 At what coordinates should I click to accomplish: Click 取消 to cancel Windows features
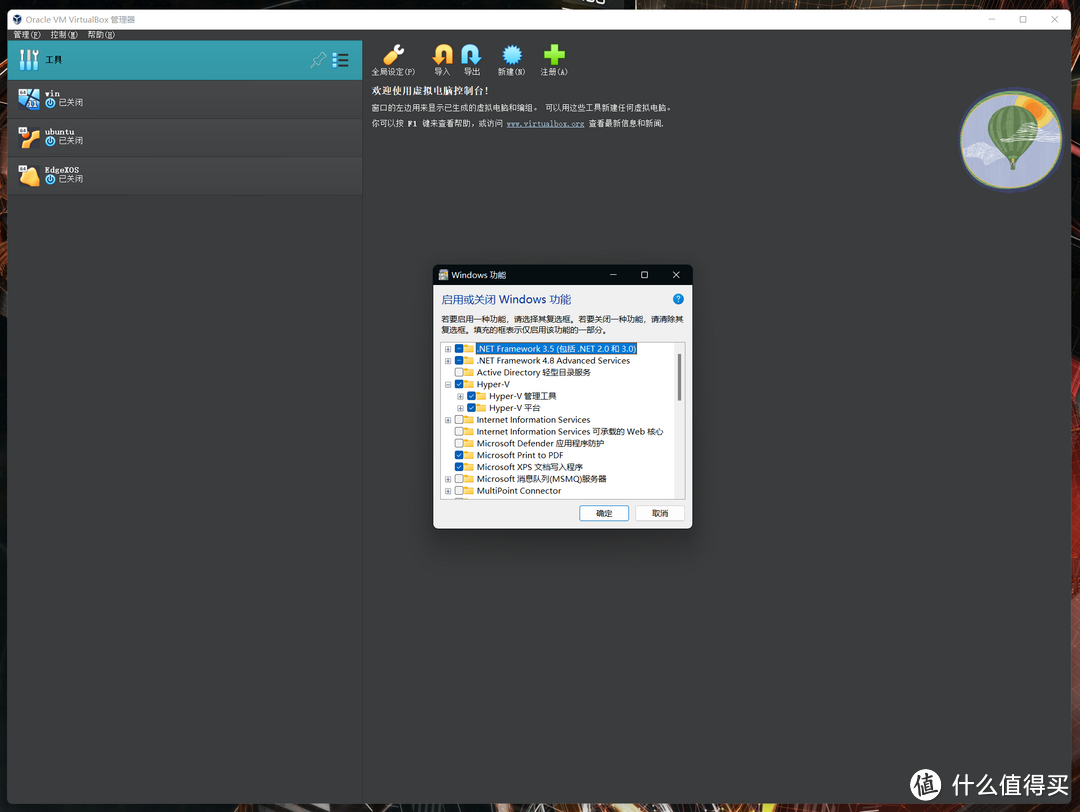(660, 513)
